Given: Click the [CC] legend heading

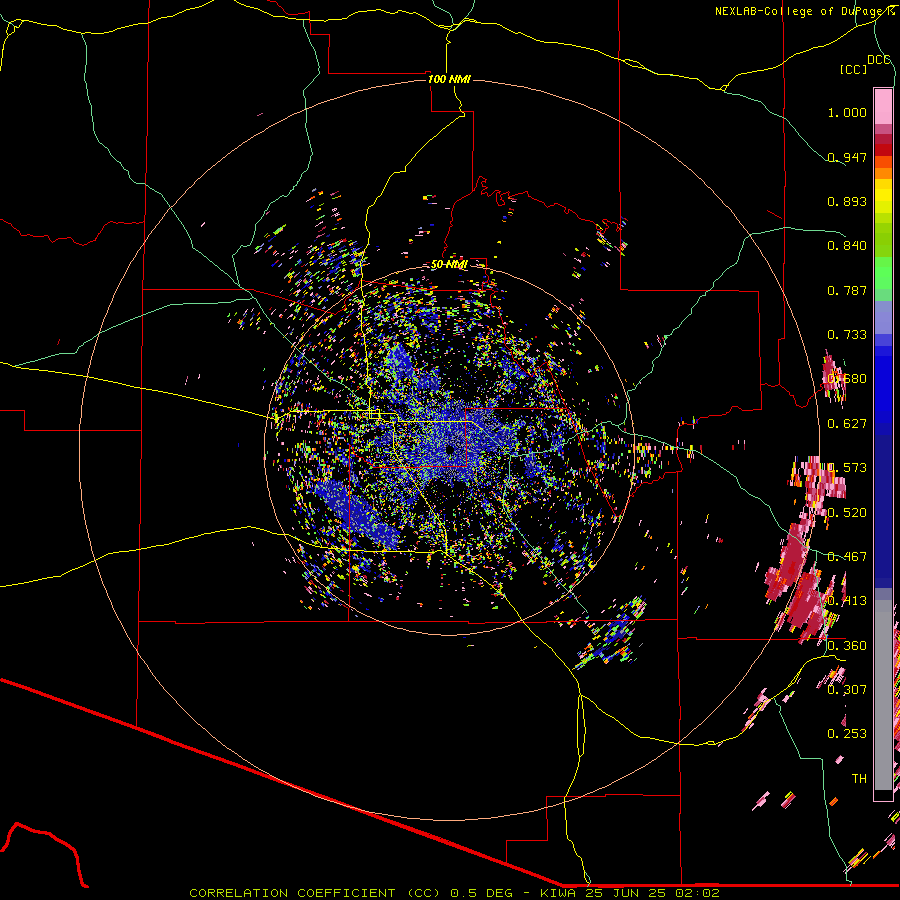Looking at the screenshot, I should (853, 69).
